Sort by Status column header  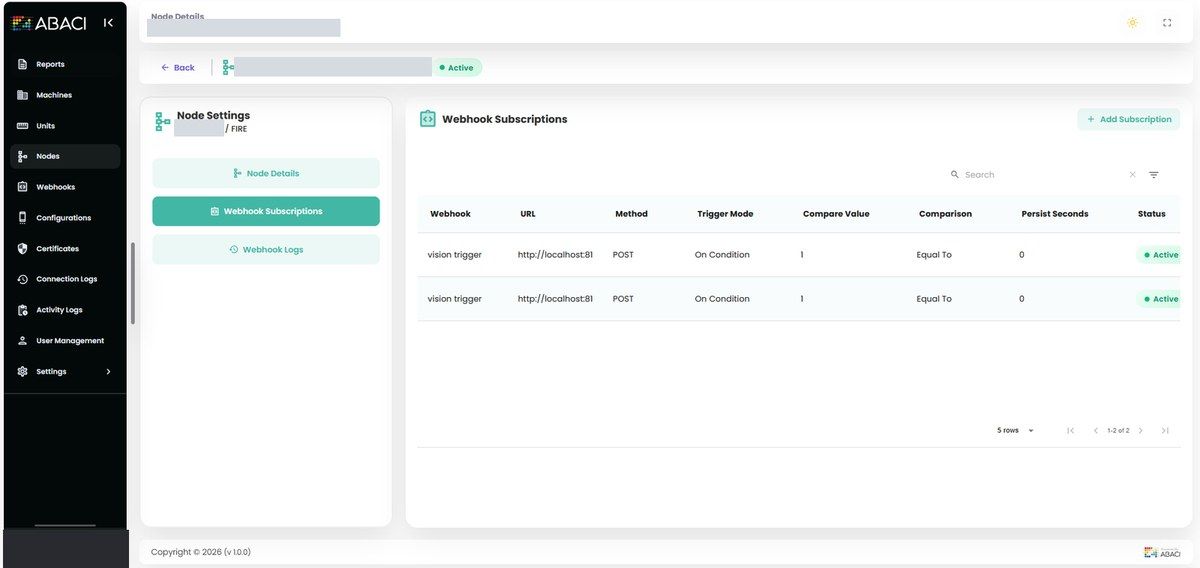(1152, 214)
